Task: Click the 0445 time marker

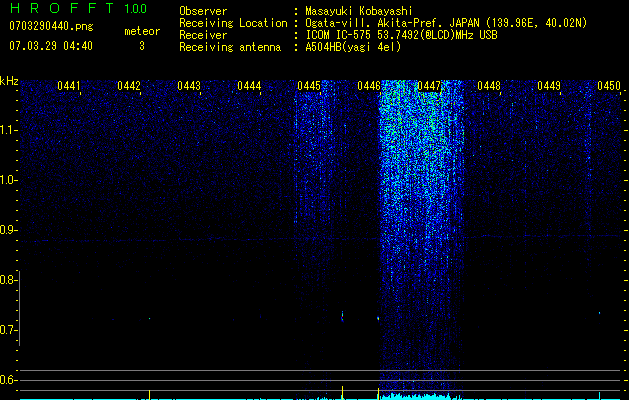Action: pyautogui.click(x=309, y=86)
